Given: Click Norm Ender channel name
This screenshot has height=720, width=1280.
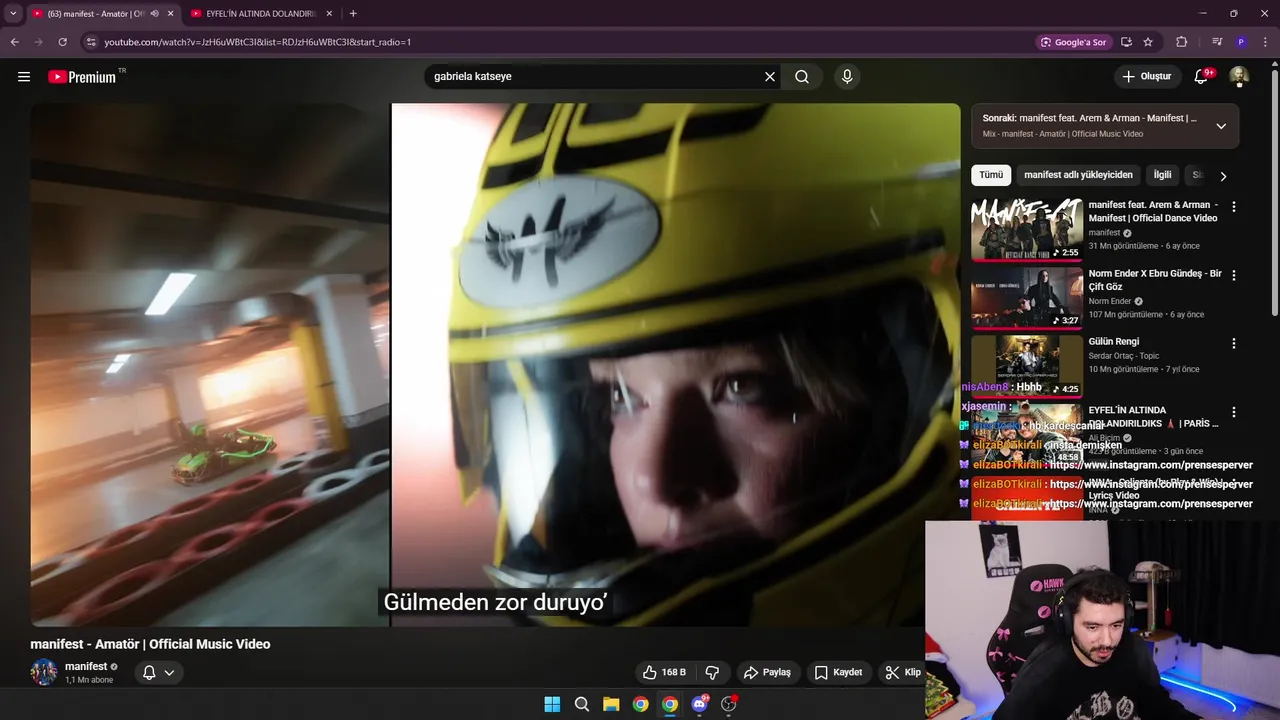Looking at the screenshot, I should pyautogui.click(x=1110, y=301).
